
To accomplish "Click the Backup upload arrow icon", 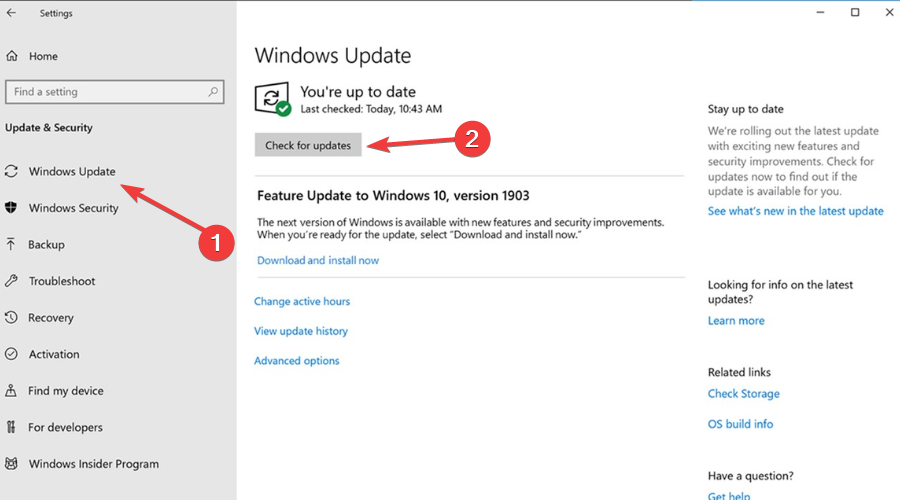I will click(11, 244).
